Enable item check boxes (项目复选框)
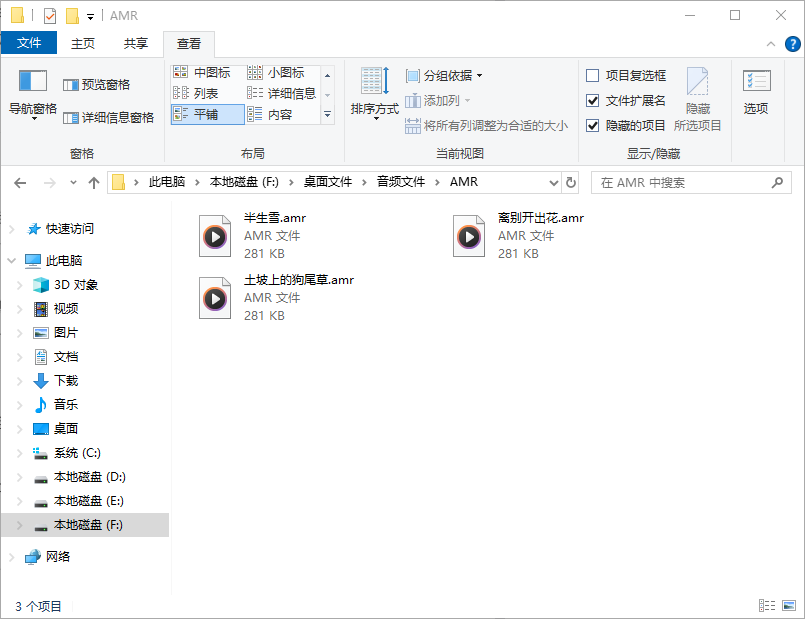 pyautogui.click(x=592, y=75)
